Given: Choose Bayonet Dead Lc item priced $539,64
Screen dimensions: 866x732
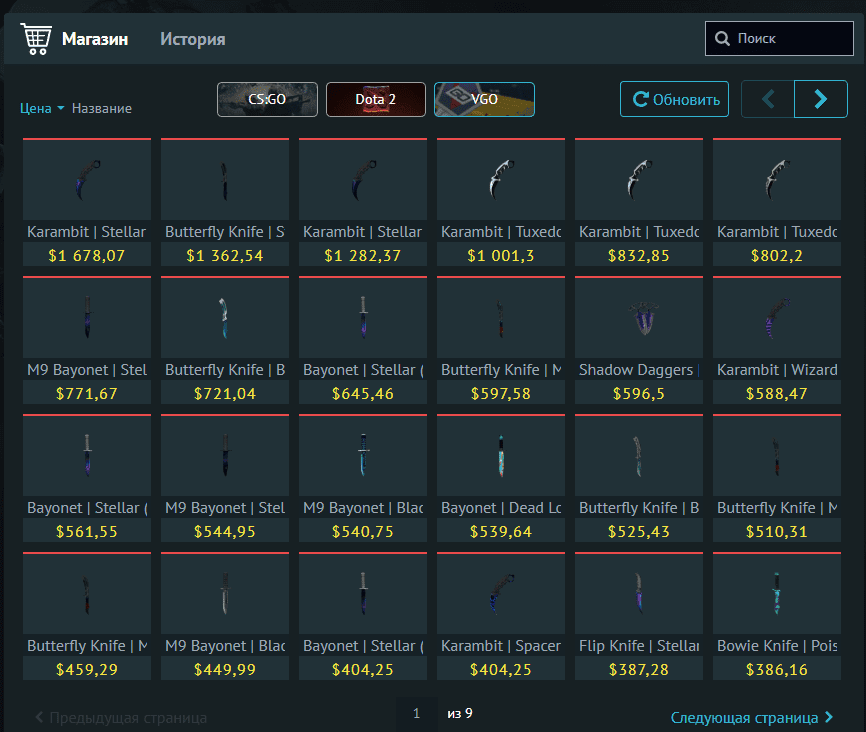Looking at the screenshot, I should tap(501, 478).
